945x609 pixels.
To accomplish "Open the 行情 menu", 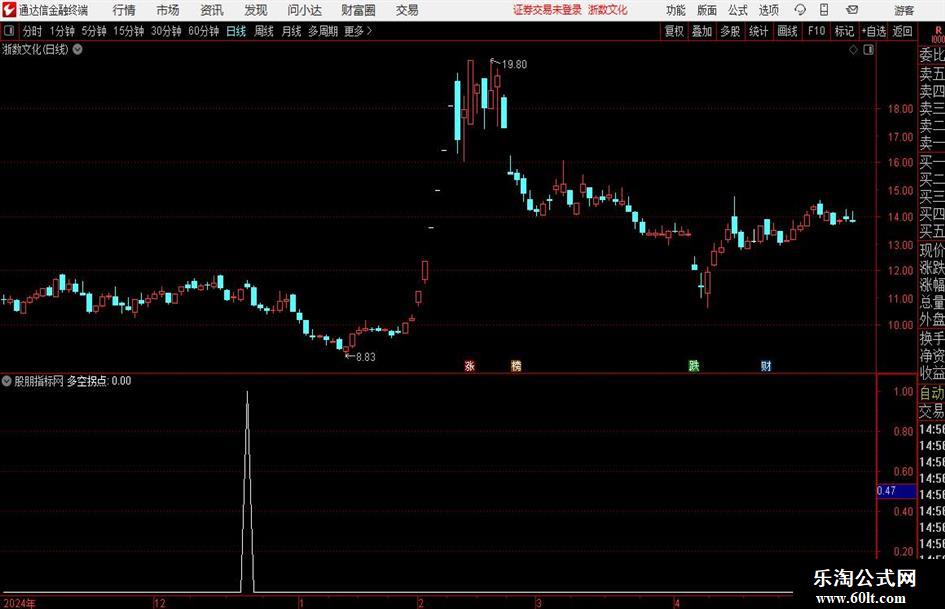I will (124, 10).
